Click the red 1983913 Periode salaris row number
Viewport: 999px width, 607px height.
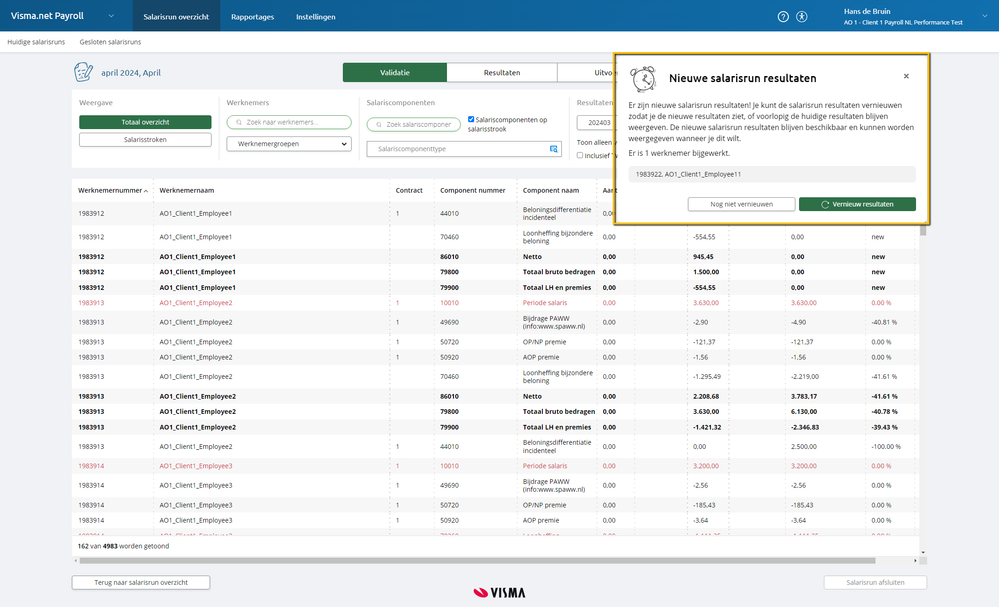pyautogui.click(x=91, y=303)
